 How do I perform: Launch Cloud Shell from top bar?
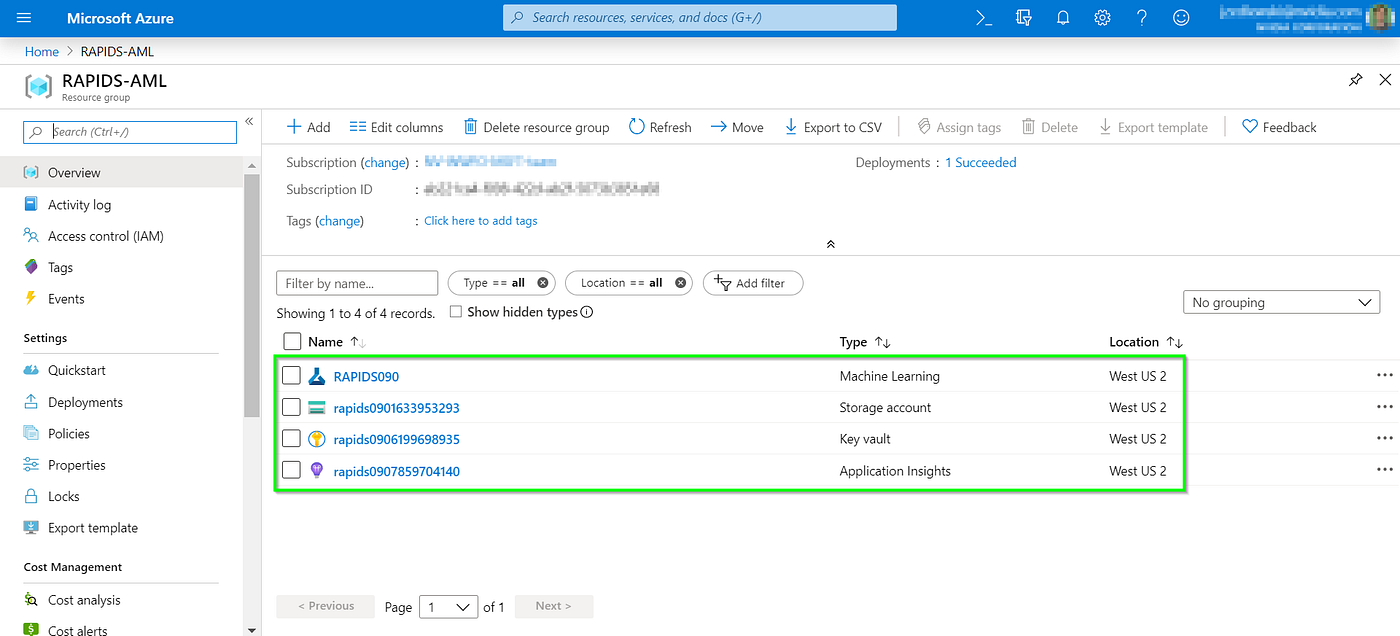click(984, 18)
